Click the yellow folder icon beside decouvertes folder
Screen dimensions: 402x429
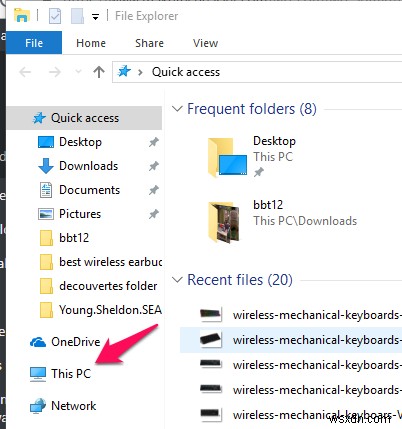click(x=46, y=286)
